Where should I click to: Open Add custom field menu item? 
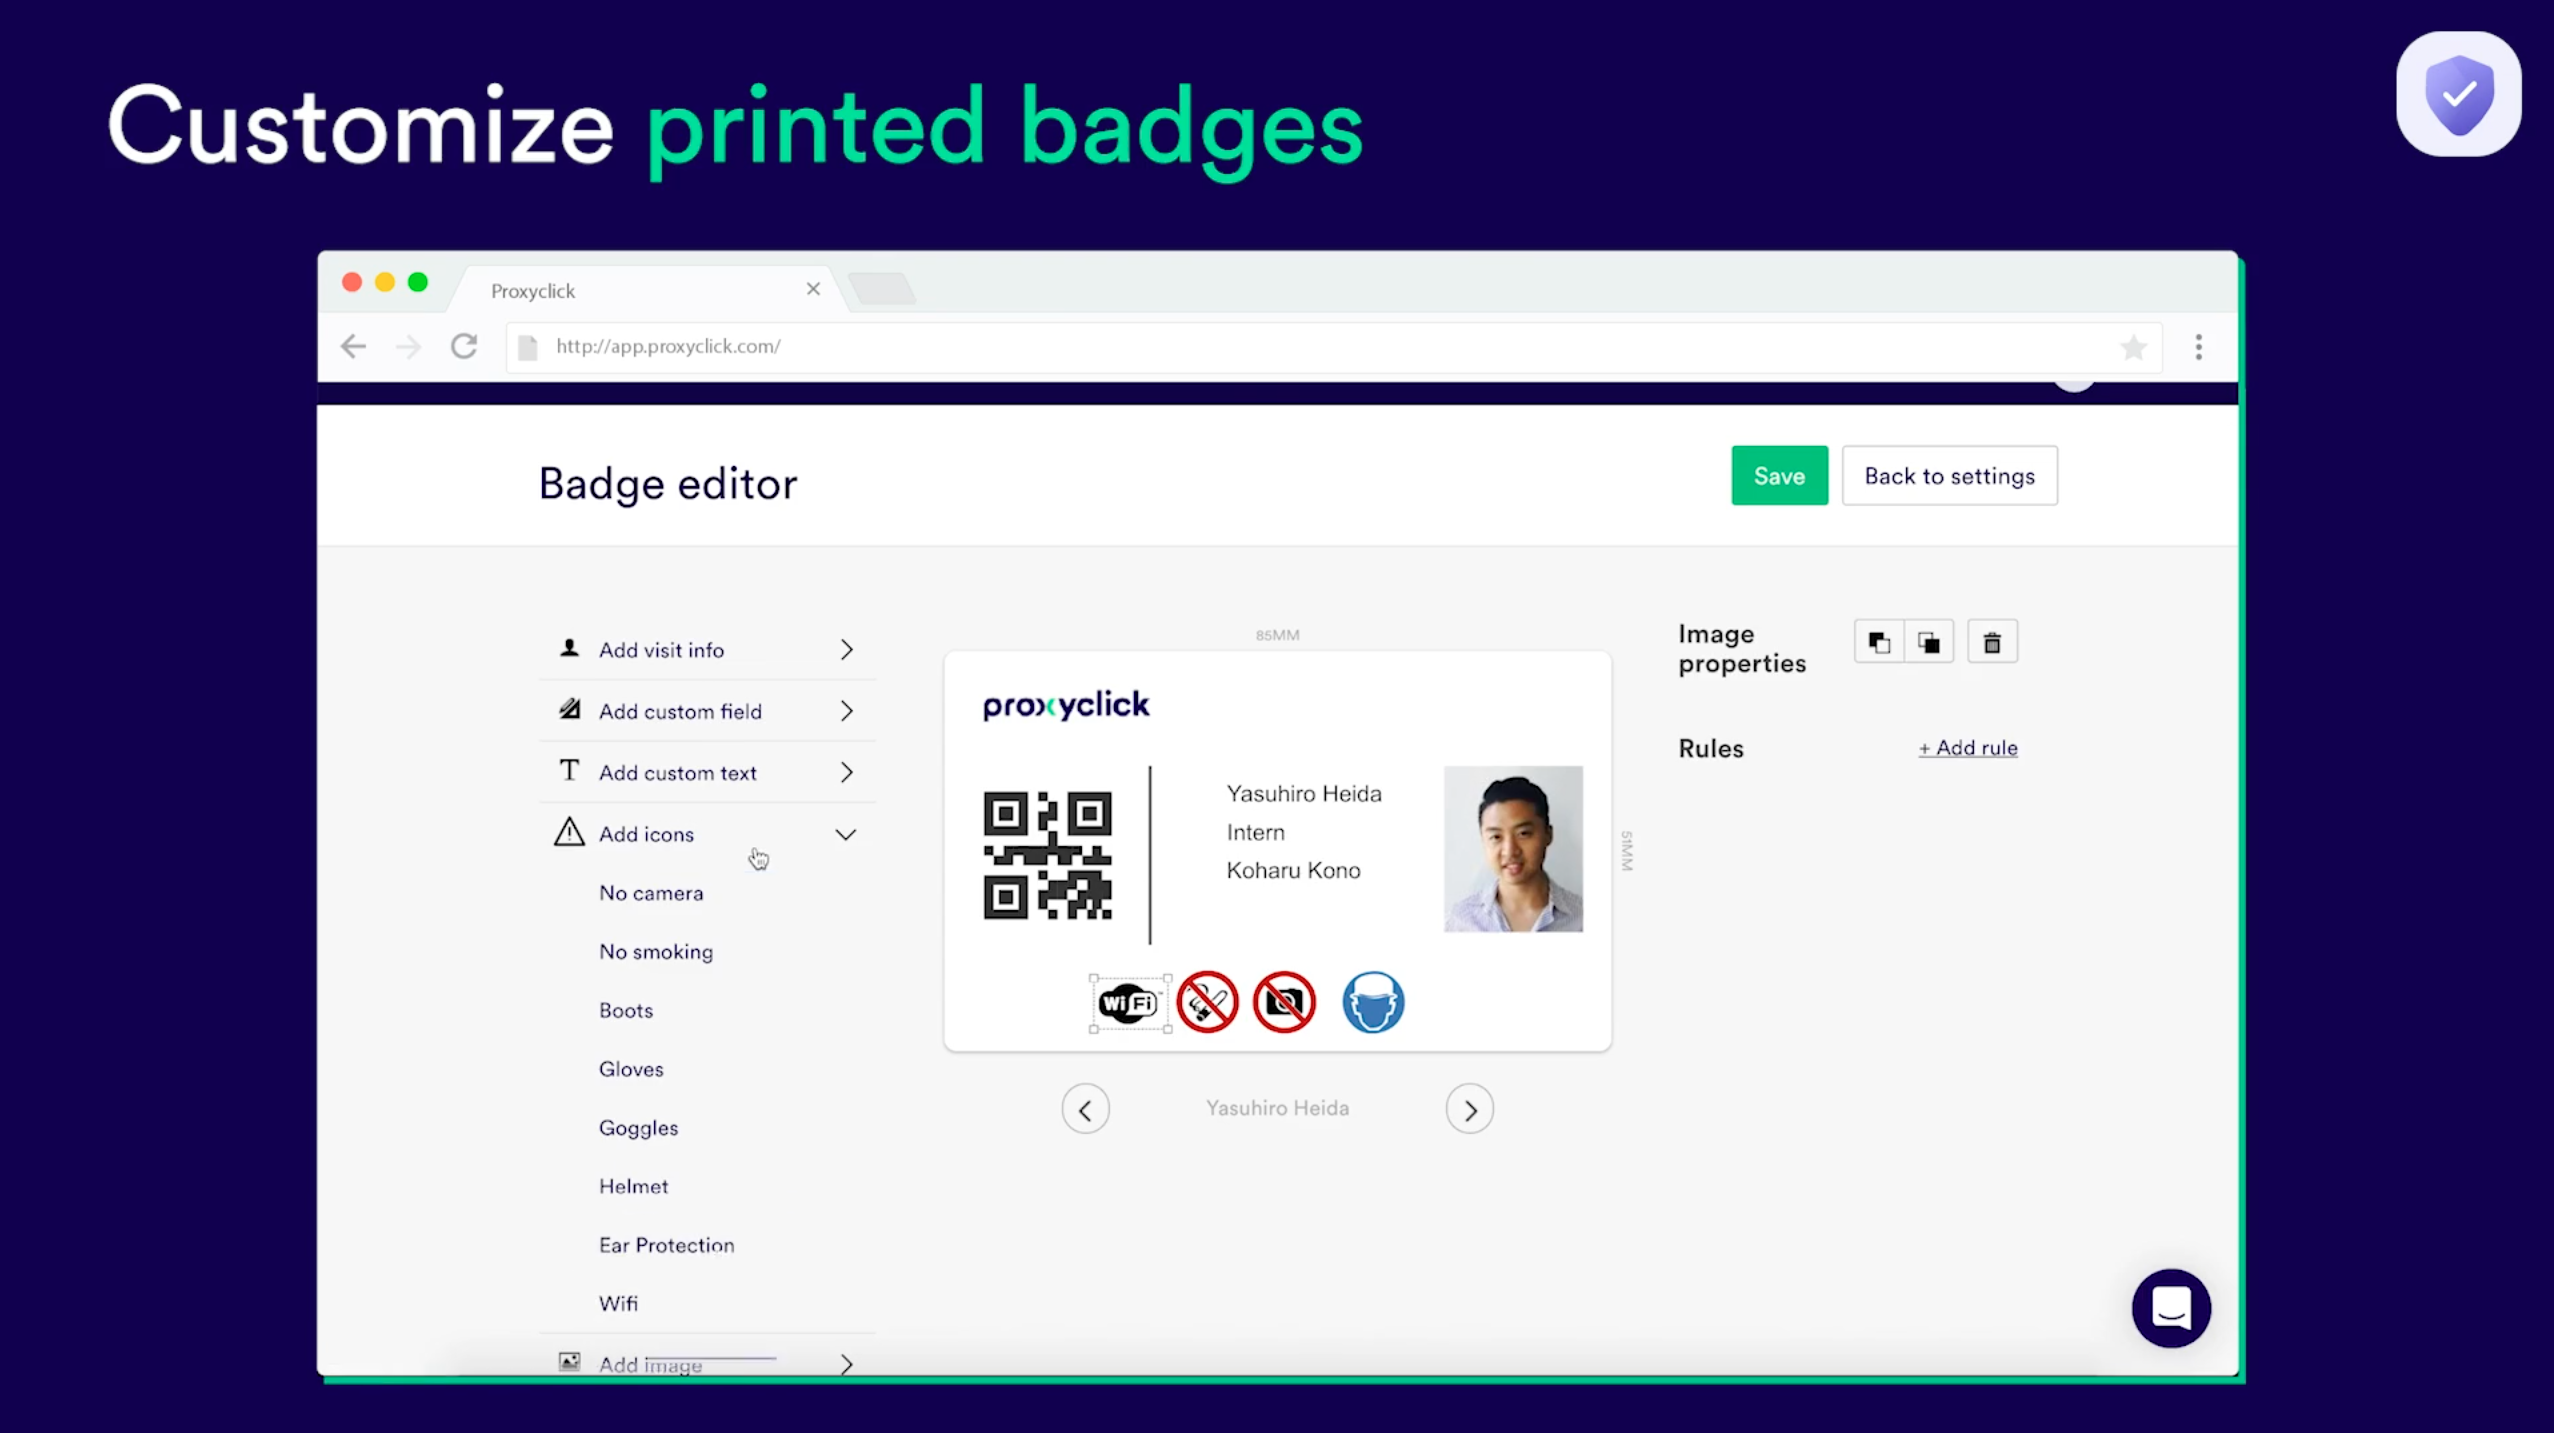pyautogui.click(x=707, y=711)
